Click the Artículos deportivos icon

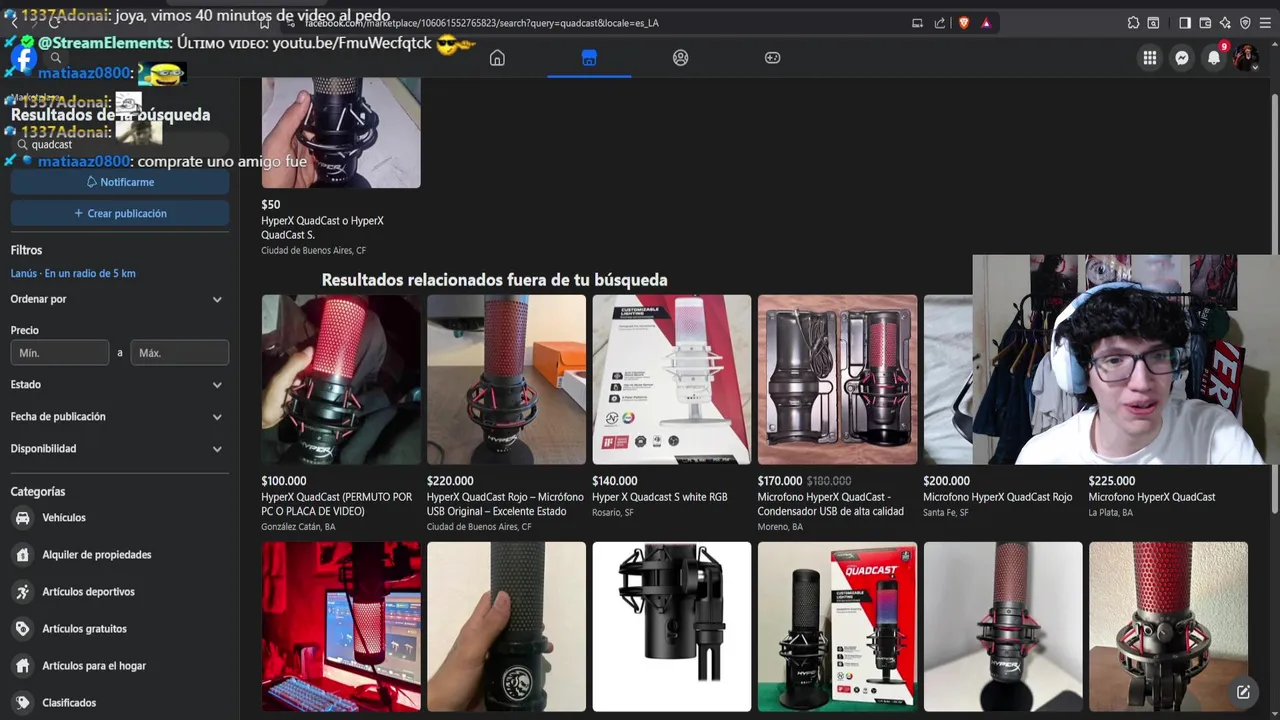coord(22,592)
